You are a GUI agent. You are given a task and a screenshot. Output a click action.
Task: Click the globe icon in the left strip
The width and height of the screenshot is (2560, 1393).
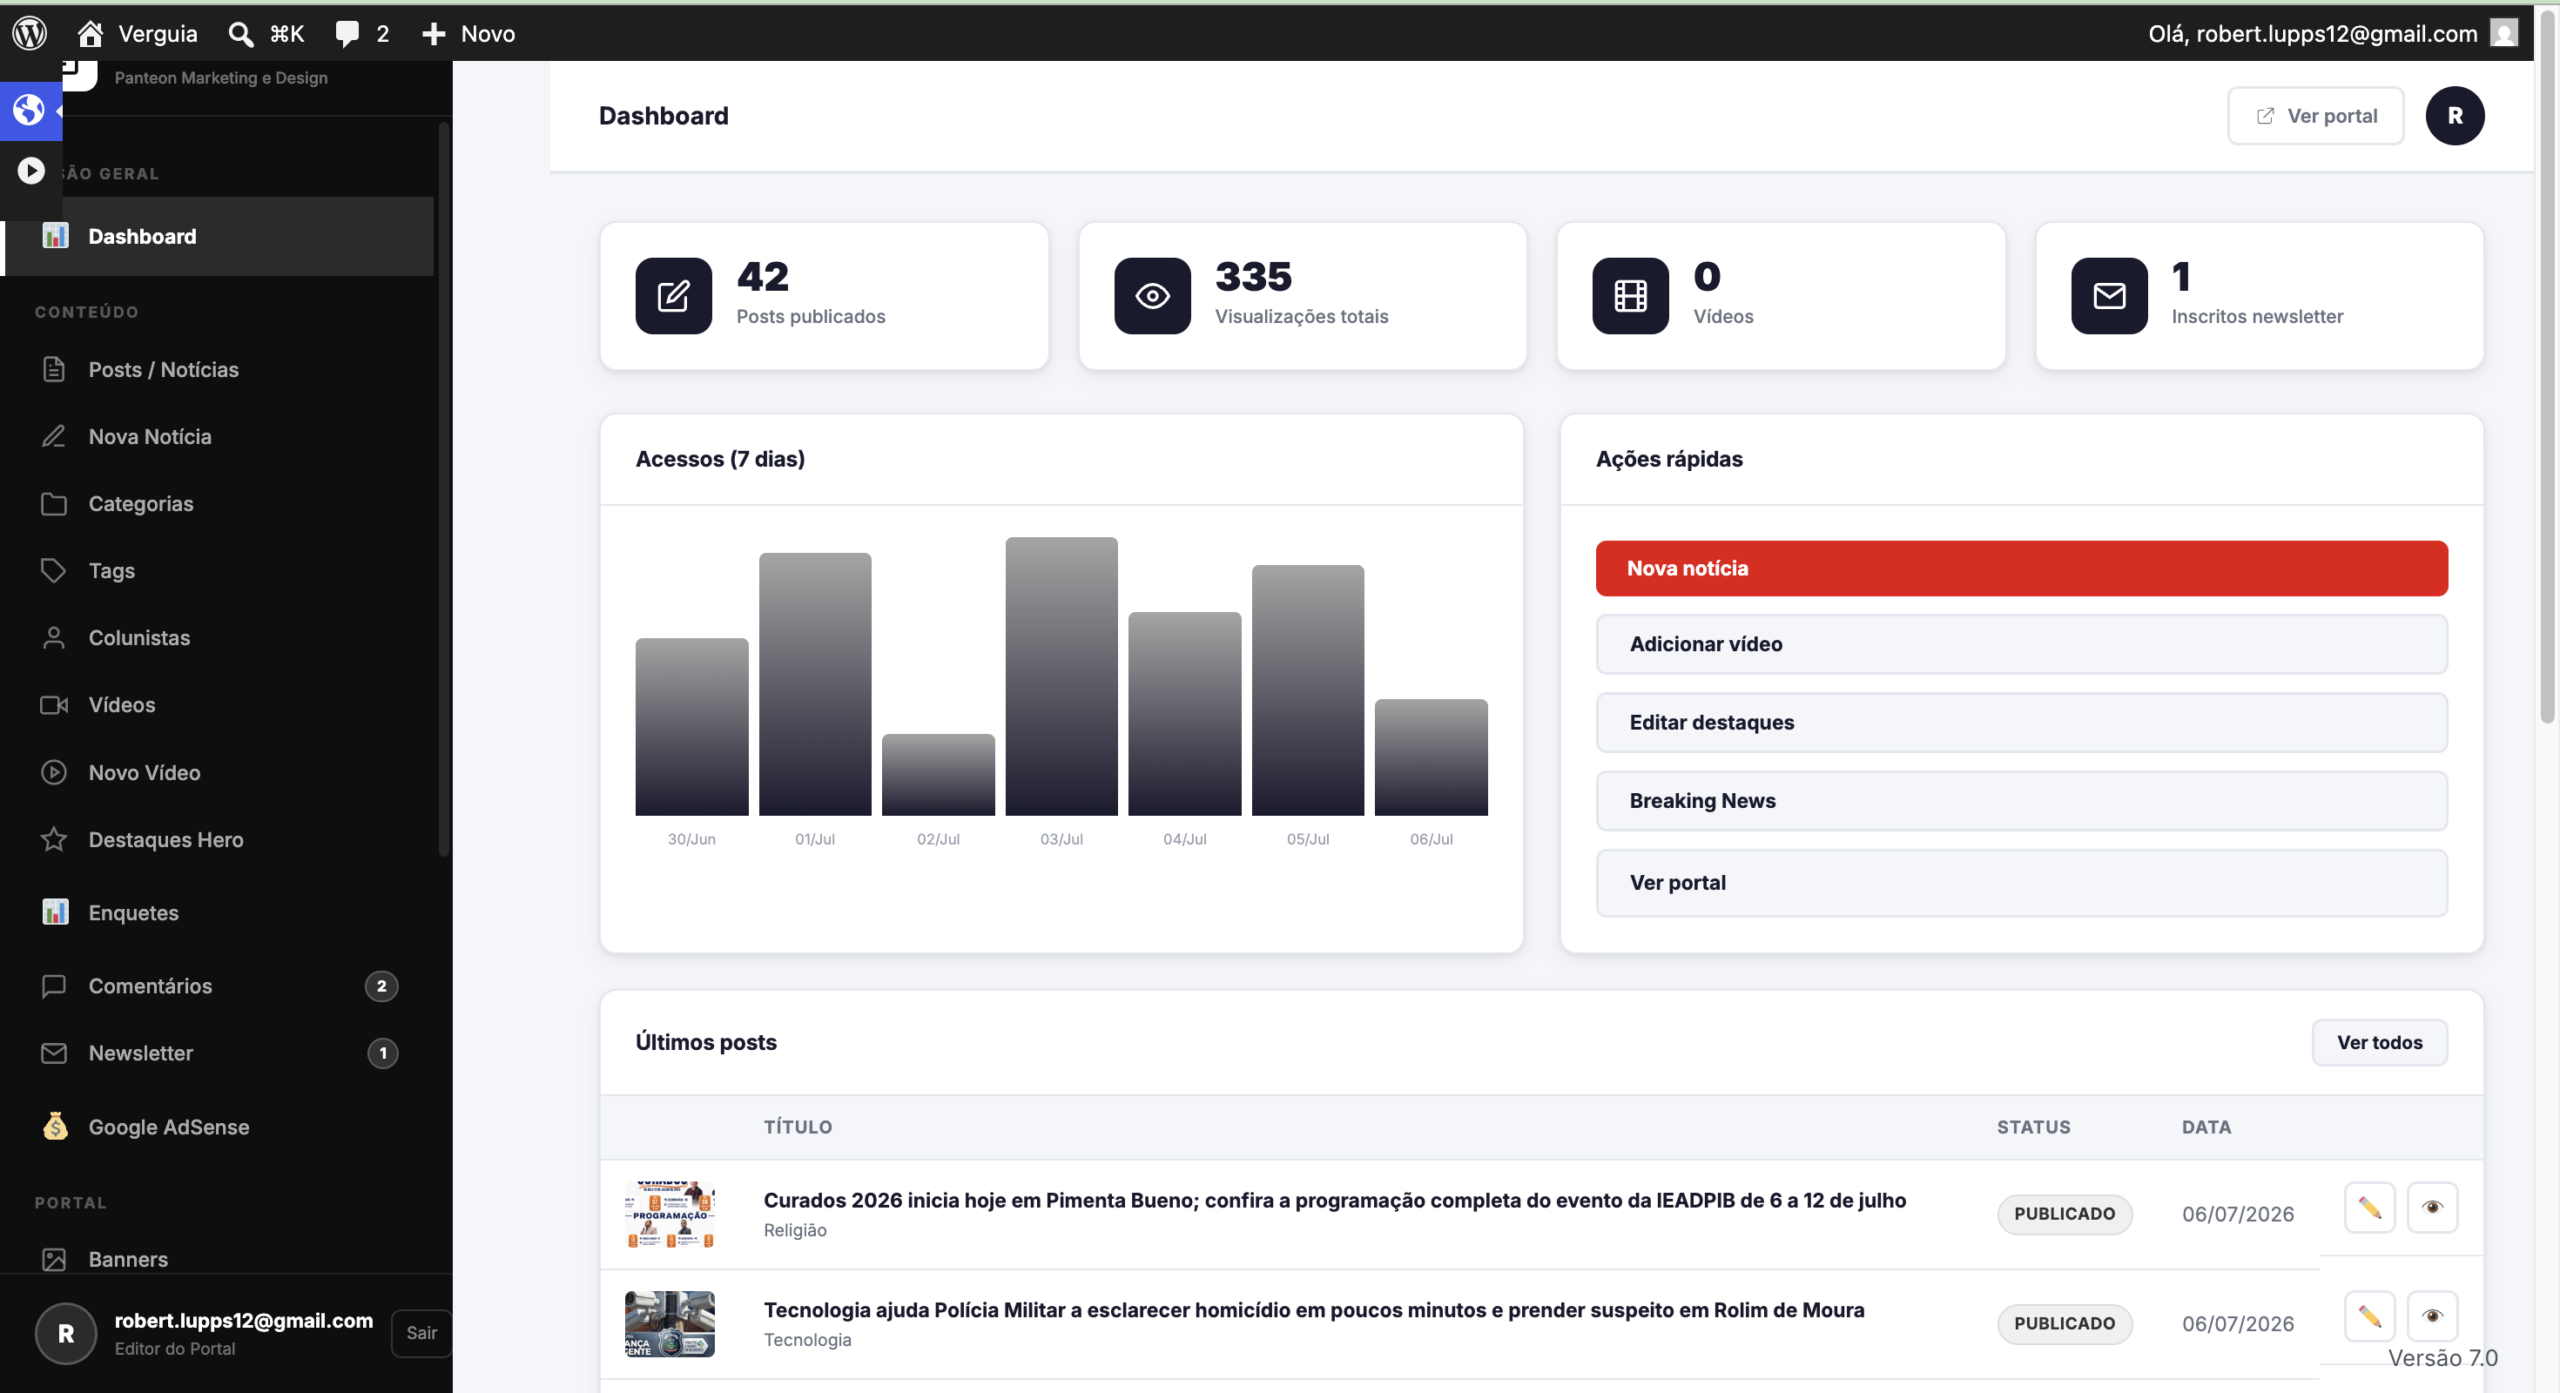[x=30, y=110]
